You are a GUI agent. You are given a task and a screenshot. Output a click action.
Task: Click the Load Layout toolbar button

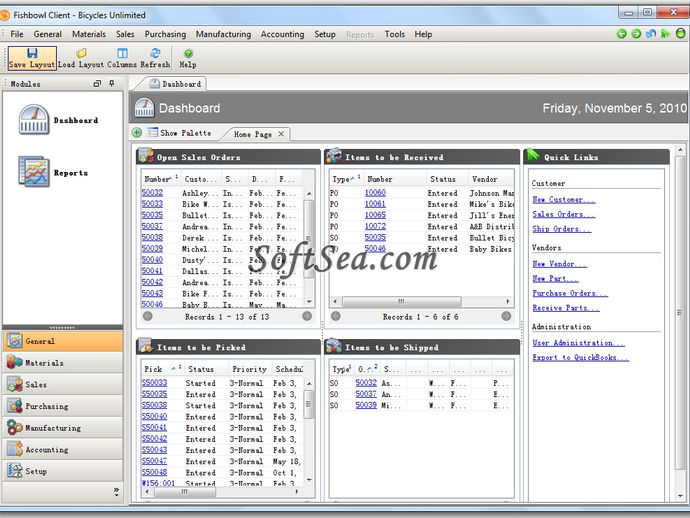click(81, 58)
